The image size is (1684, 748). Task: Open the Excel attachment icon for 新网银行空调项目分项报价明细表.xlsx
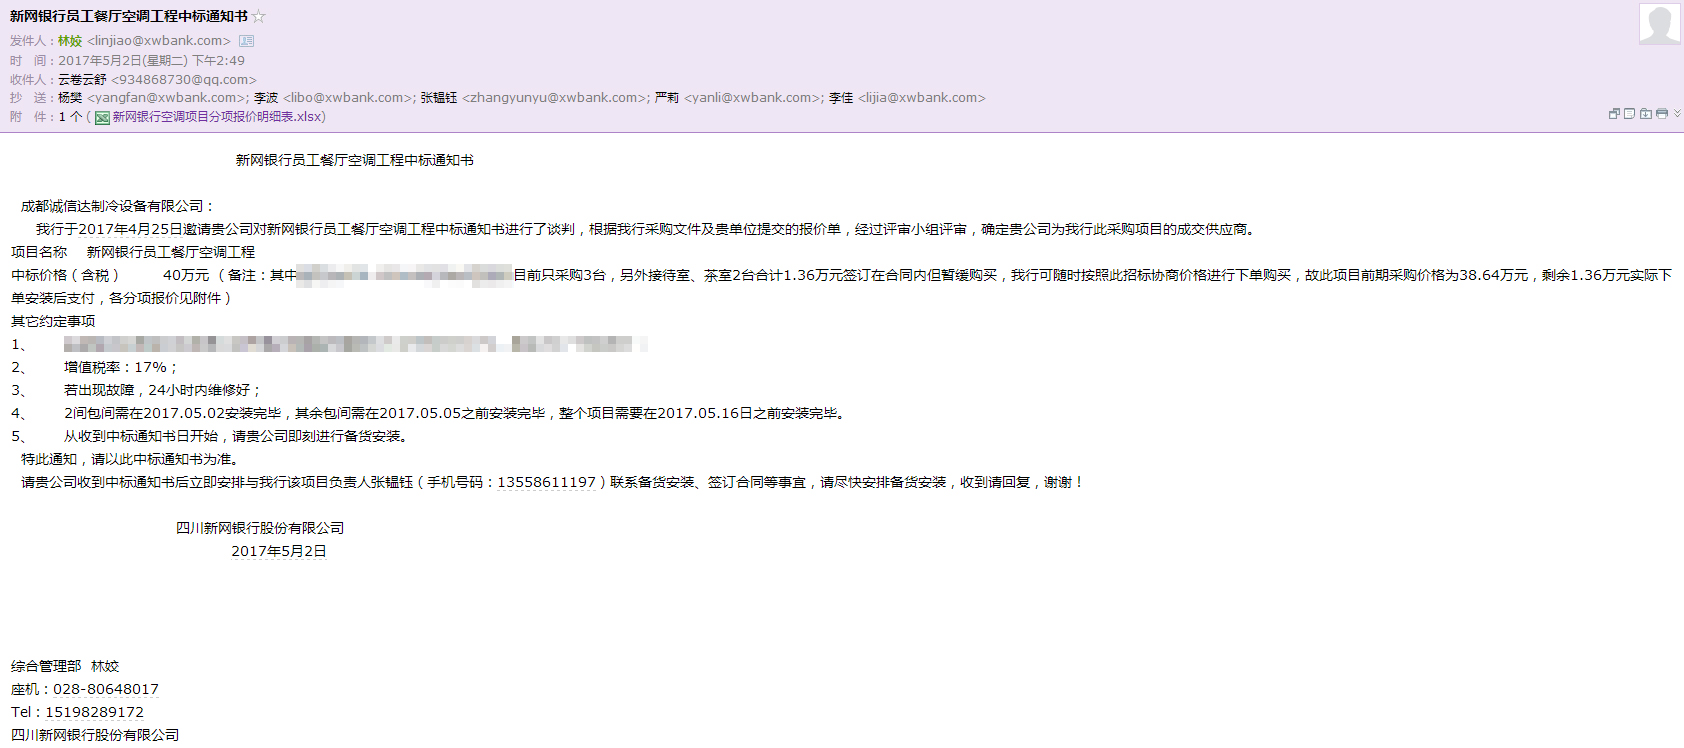pos(102,118)
